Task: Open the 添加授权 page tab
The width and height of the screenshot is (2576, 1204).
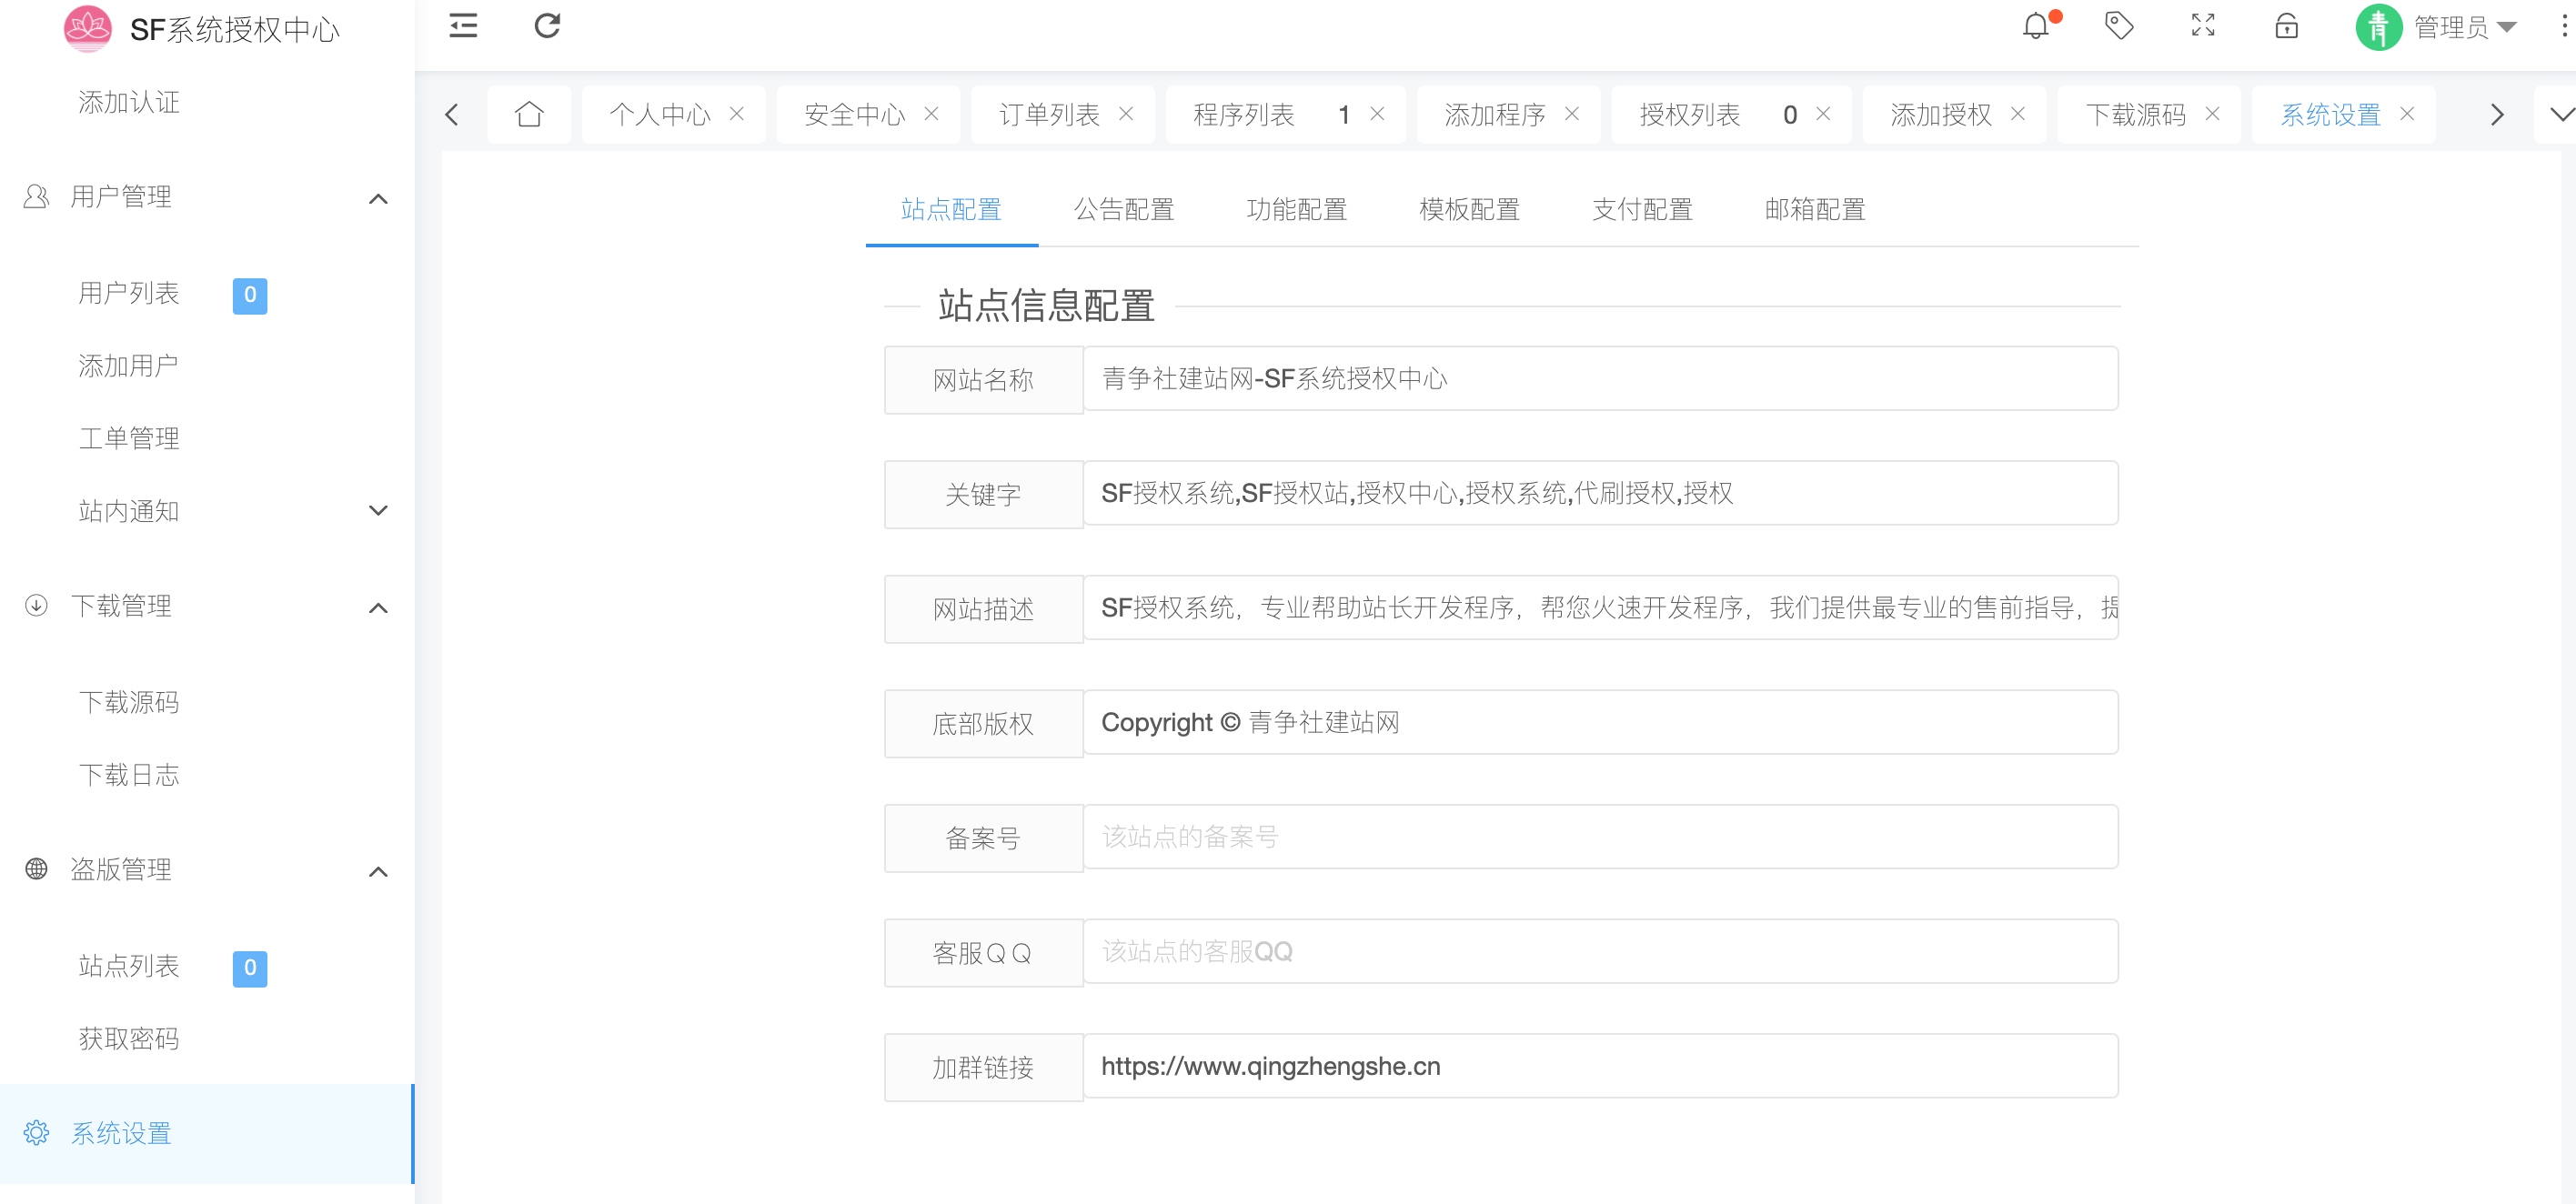Action: pos(1941,115)
